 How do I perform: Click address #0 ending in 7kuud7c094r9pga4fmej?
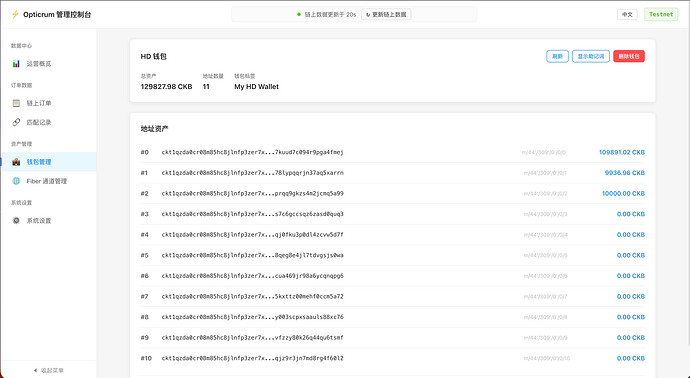click(253, 152)
